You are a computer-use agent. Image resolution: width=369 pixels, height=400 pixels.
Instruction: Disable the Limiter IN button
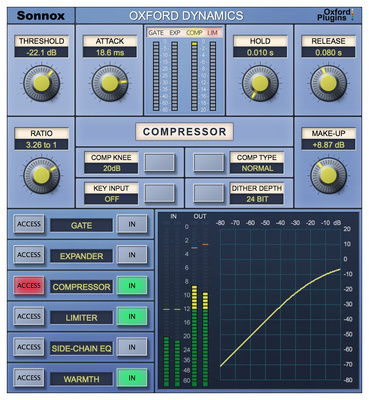pos(132,316)
